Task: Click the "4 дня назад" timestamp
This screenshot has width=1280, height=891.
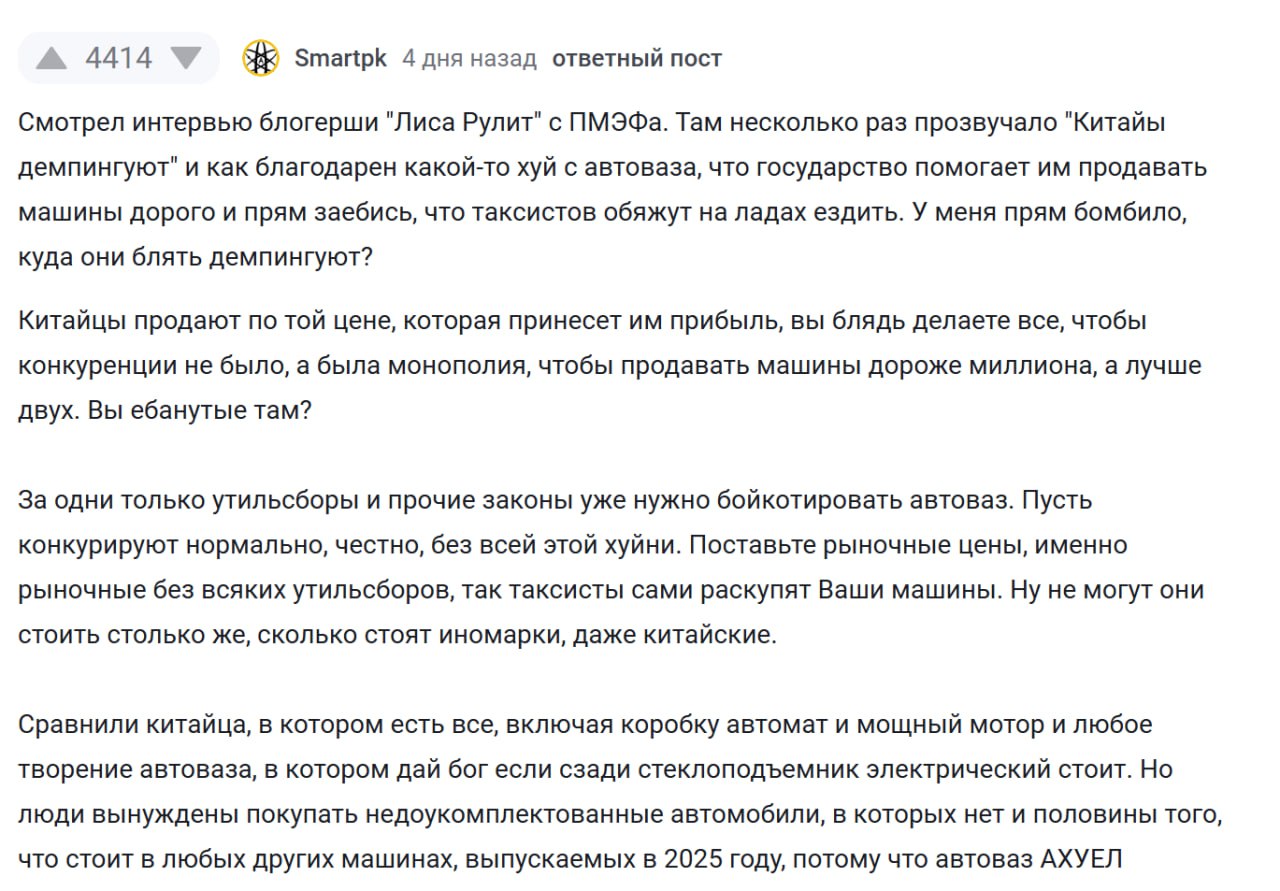Action: (469, 59)
